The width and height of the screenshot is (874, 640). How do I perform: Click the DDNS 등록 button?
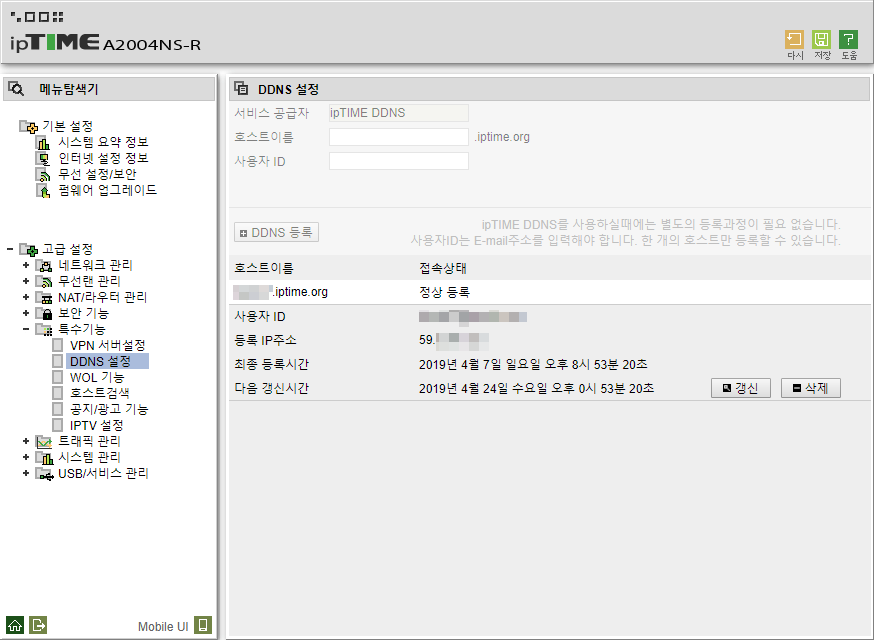click(276, 232)
